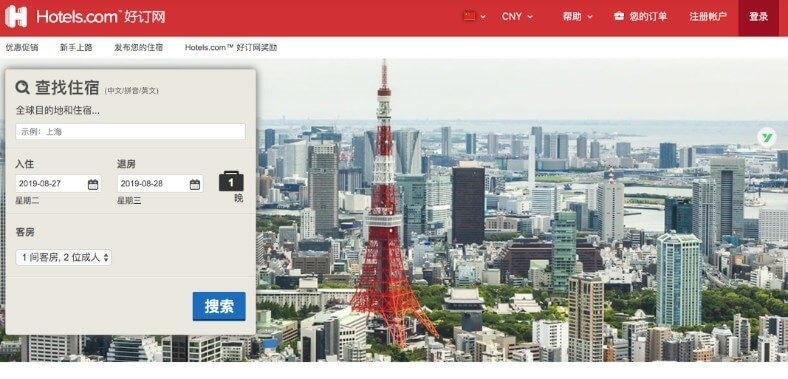Open the check-in date calendar icon

coord(93,184)
